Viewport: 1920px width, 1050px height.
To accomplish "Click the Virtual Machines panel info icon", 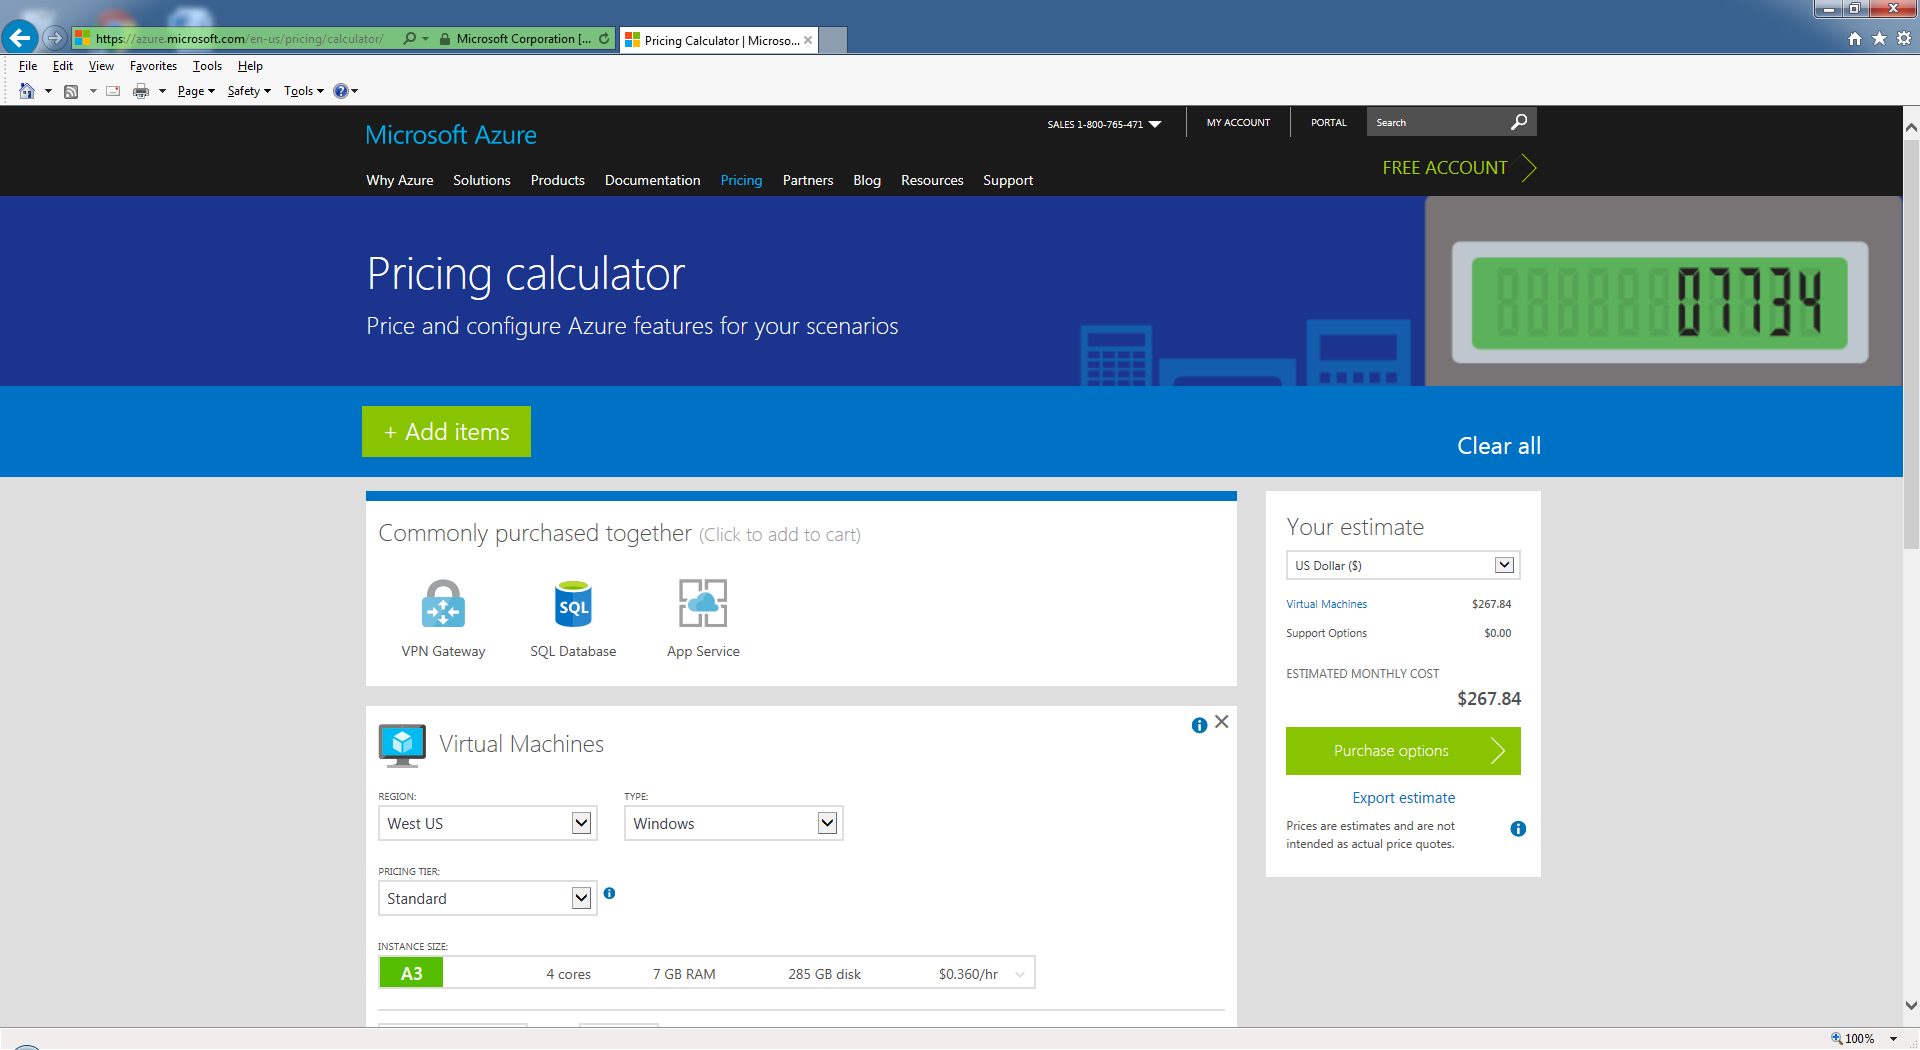I will click(x=1199, y=725).
